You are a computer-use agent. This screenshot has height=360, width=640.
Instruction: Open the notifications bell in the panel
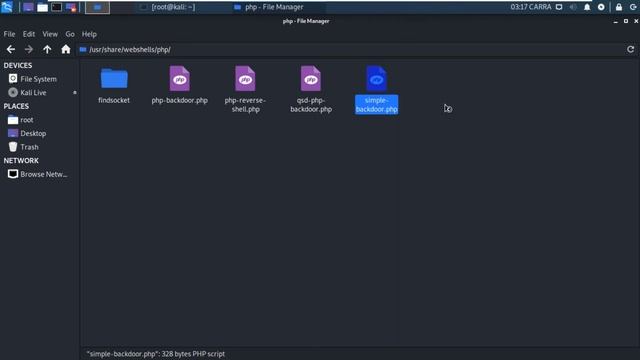click(x=587, y=7)
